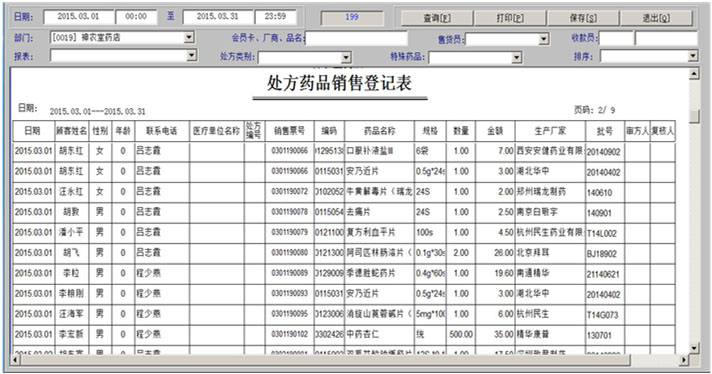Screen dimensions: 712x374
Task: Click the end date field 2015.03.31
Action: pyautogui.click(x=218, y=17)
